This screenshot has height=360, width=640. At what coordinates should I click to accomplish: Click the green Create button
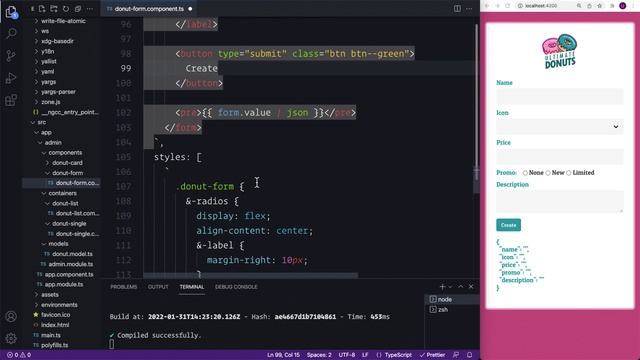[509, 225]
